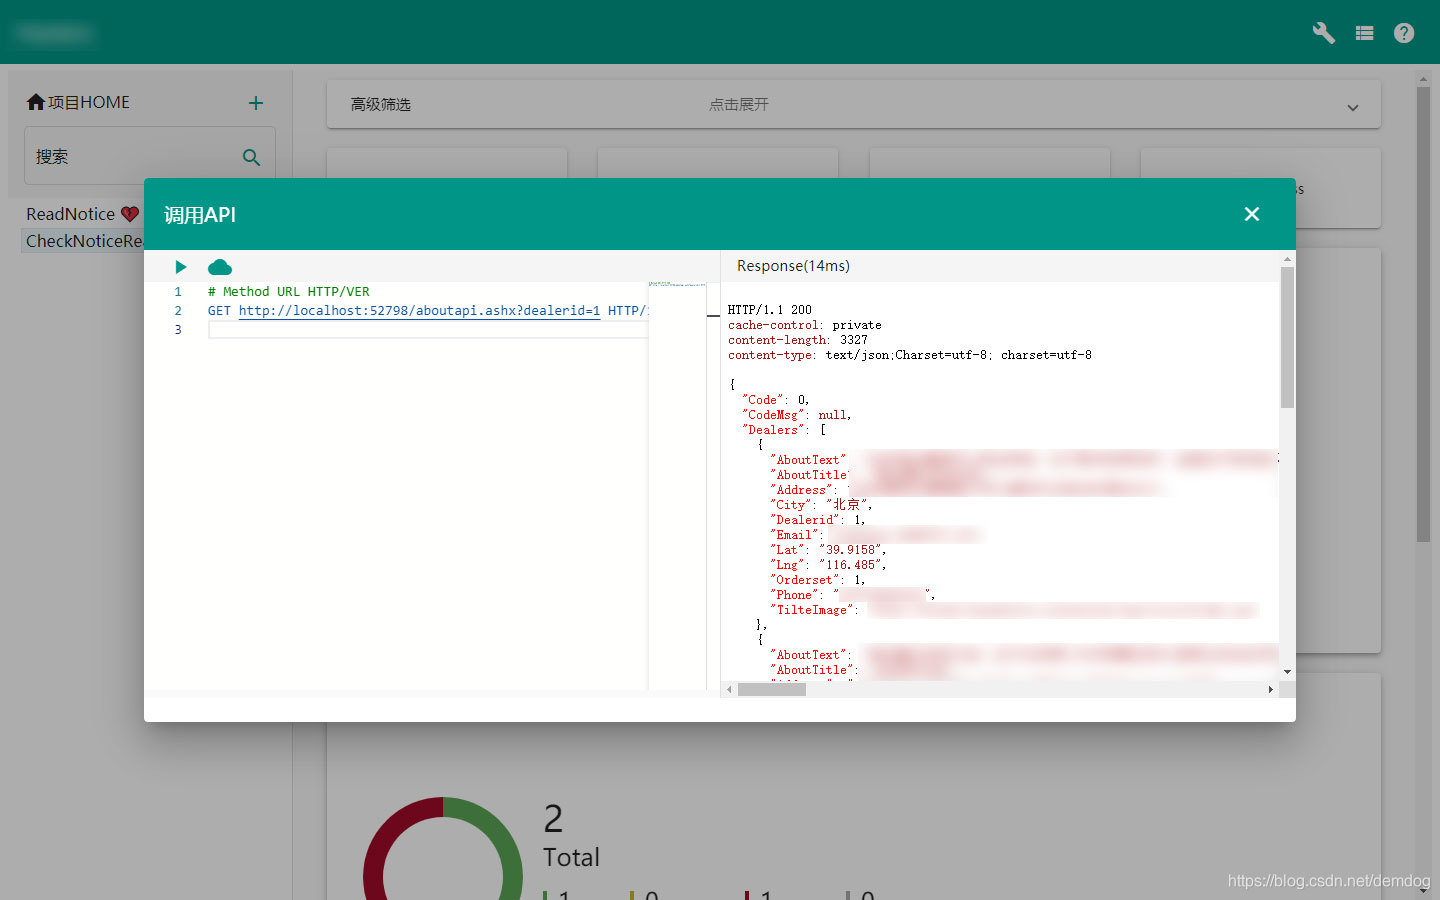Click the "Address" key in response
The width and height of the screenshot is (1440, 900).
click(x=801, y=490)
